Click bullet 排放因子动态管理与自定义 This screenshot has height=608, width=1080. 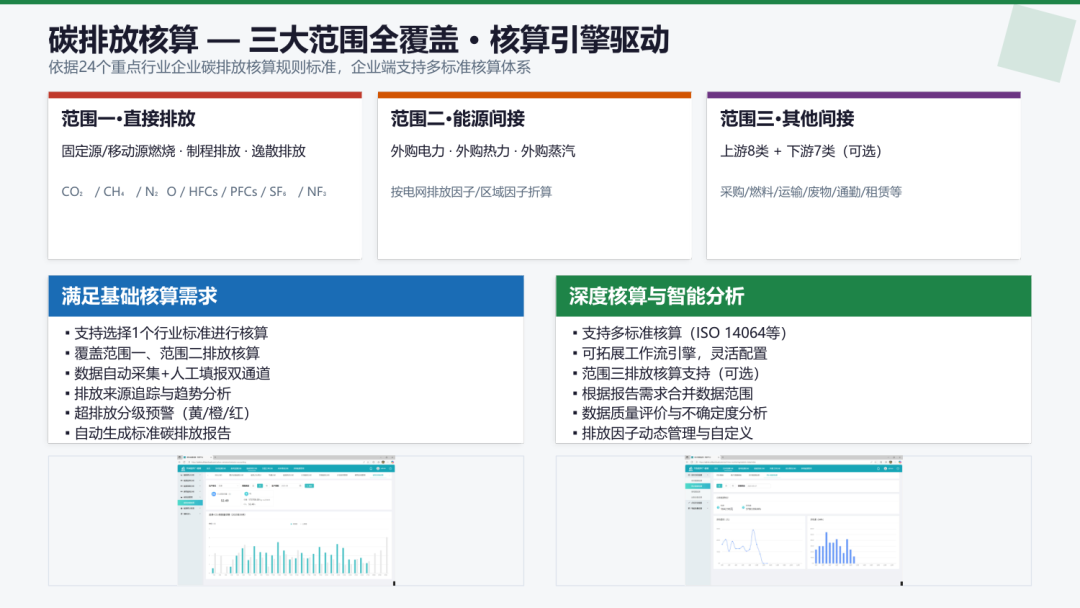tap(662, 433)
